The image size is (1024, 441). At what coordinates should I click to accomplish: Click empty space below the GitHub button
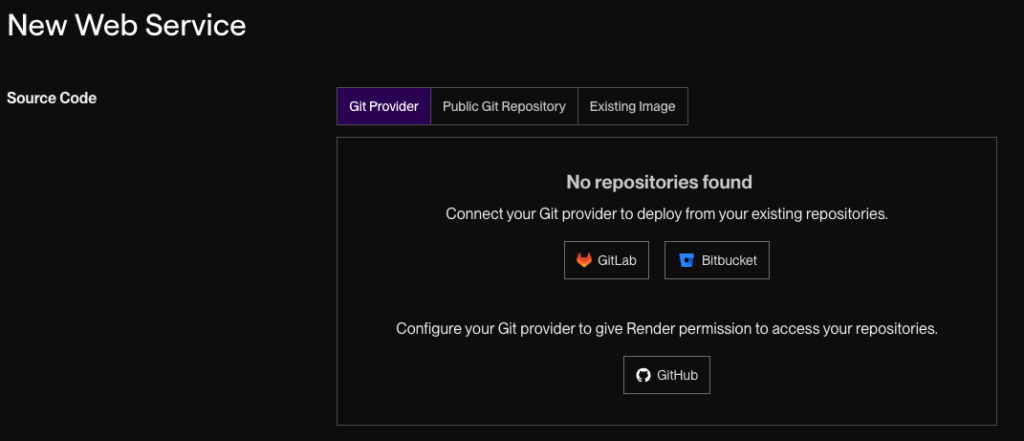coord(666,410)
